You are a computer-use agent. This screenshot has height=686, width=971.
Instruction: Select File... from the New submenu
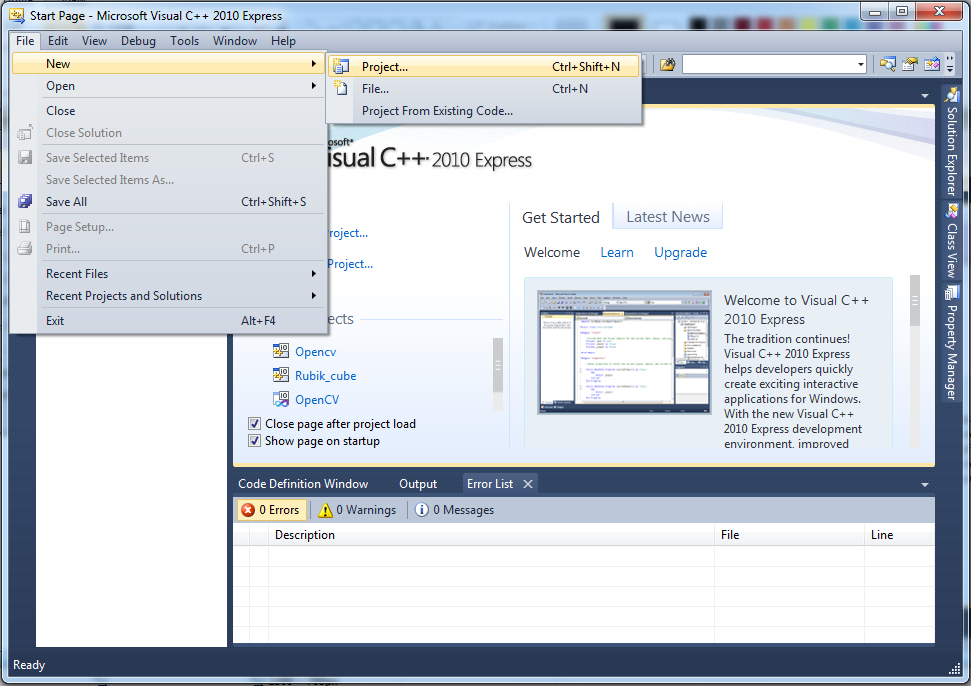coord(484,89)
